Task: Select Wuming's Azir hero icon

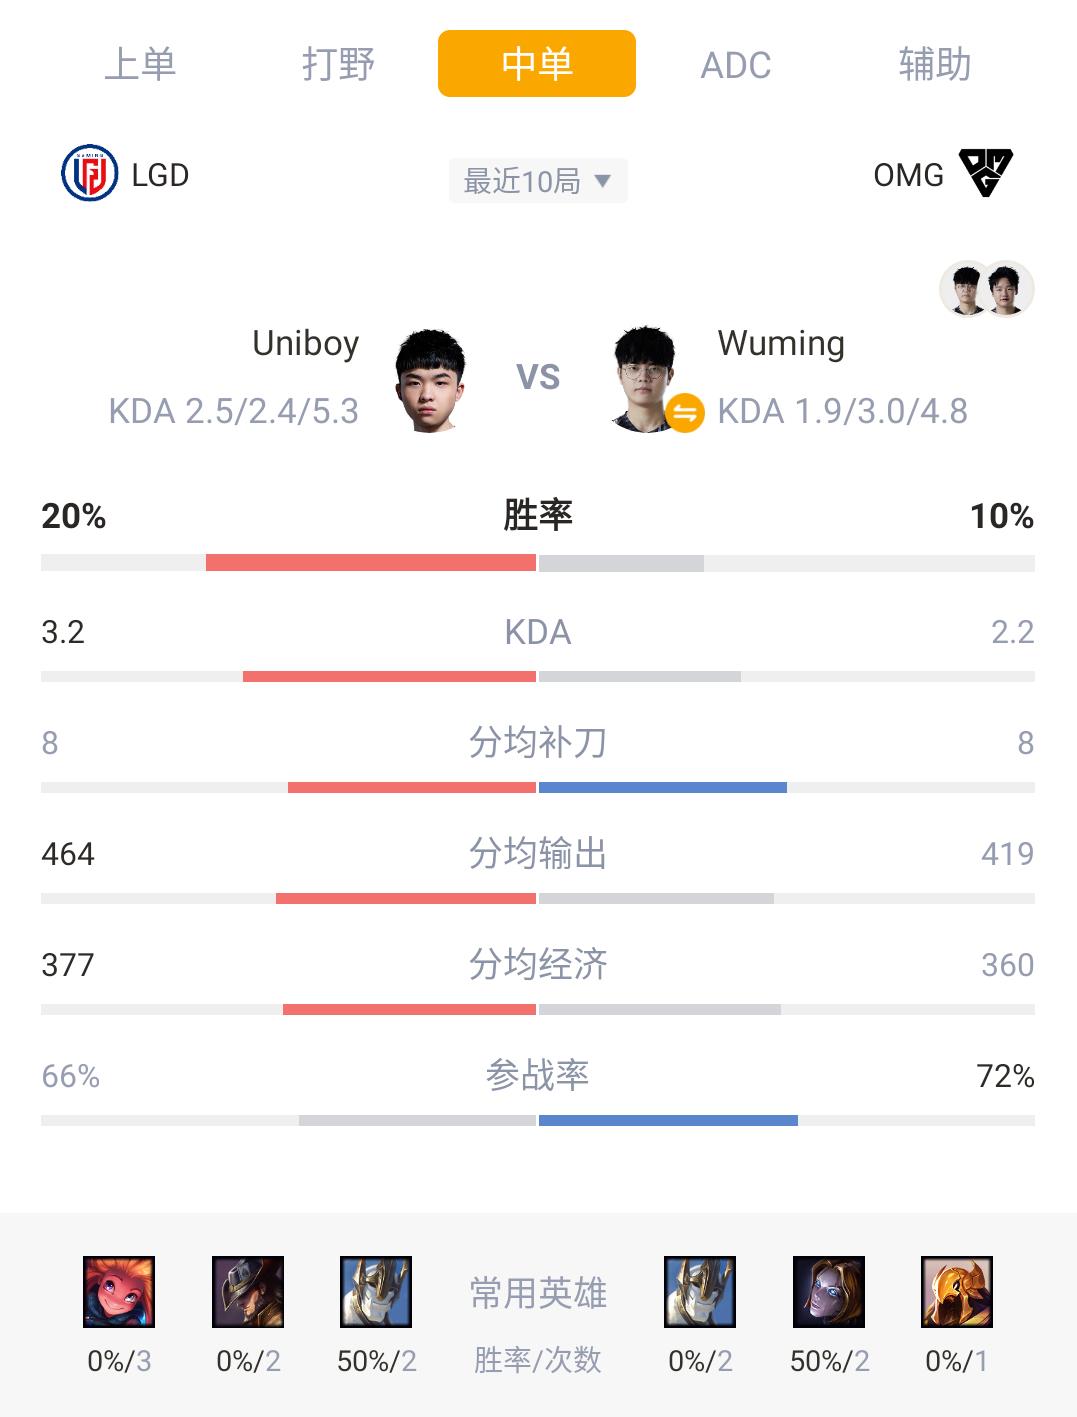Action: pos(957,1292)
